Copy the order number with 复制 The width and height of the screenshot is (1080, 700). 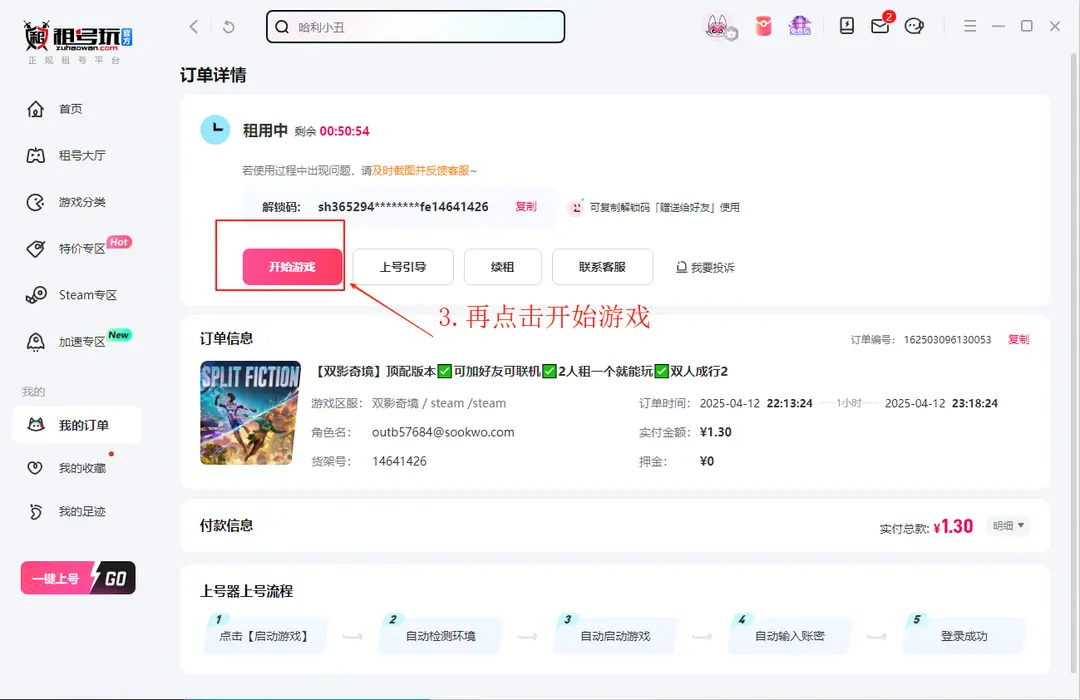1018,339
